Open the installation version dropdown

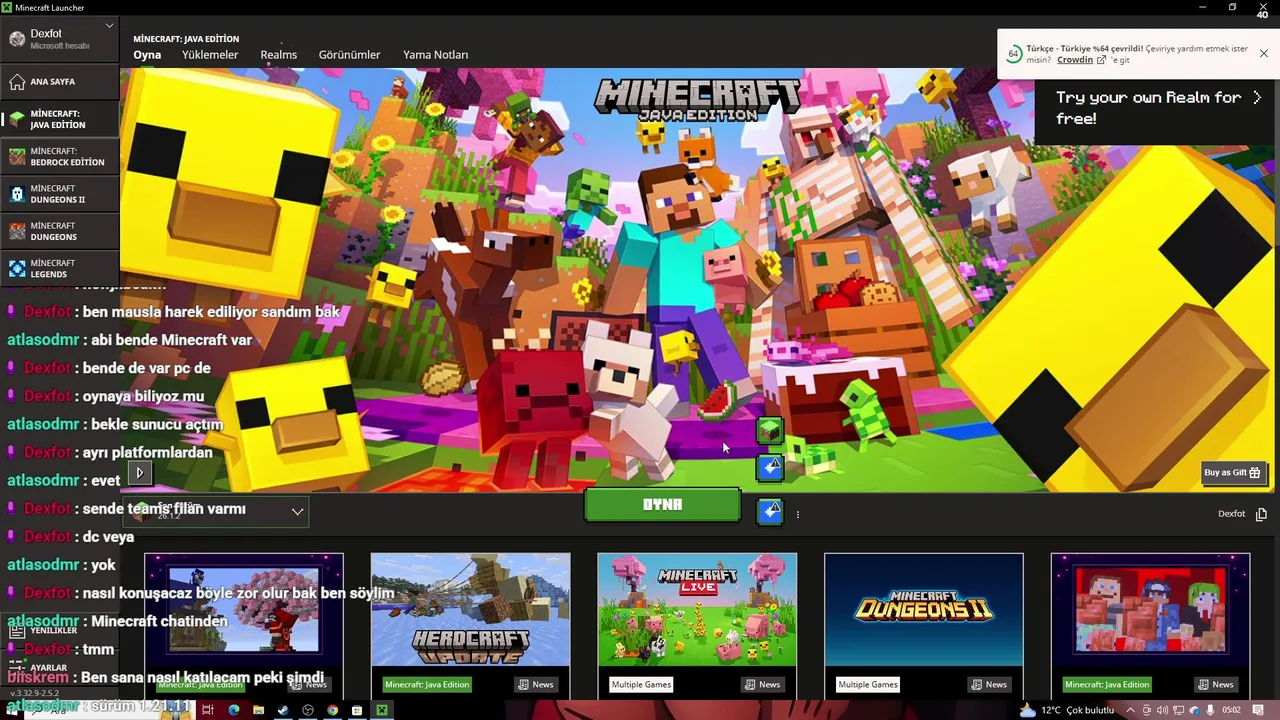[x=216, y=512]
